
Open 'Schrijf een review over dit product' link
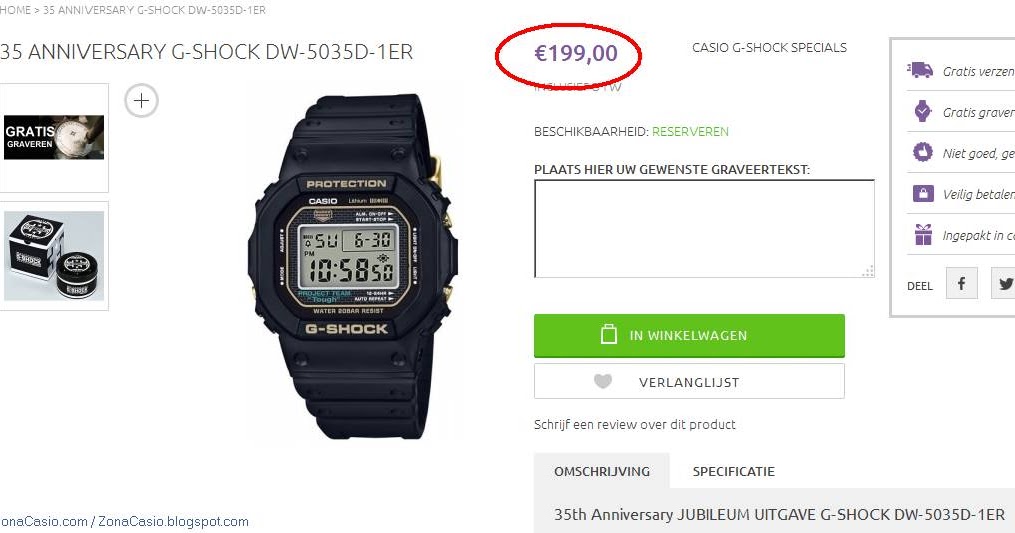pos(634,425)
